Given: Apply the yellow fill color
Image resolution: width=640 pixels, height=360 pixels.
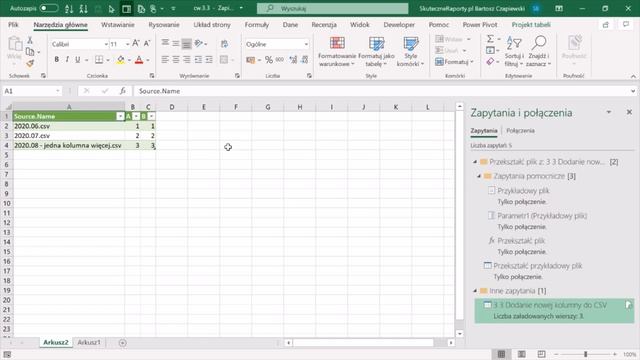Looking at the screenshot, I should coord(120,60).
